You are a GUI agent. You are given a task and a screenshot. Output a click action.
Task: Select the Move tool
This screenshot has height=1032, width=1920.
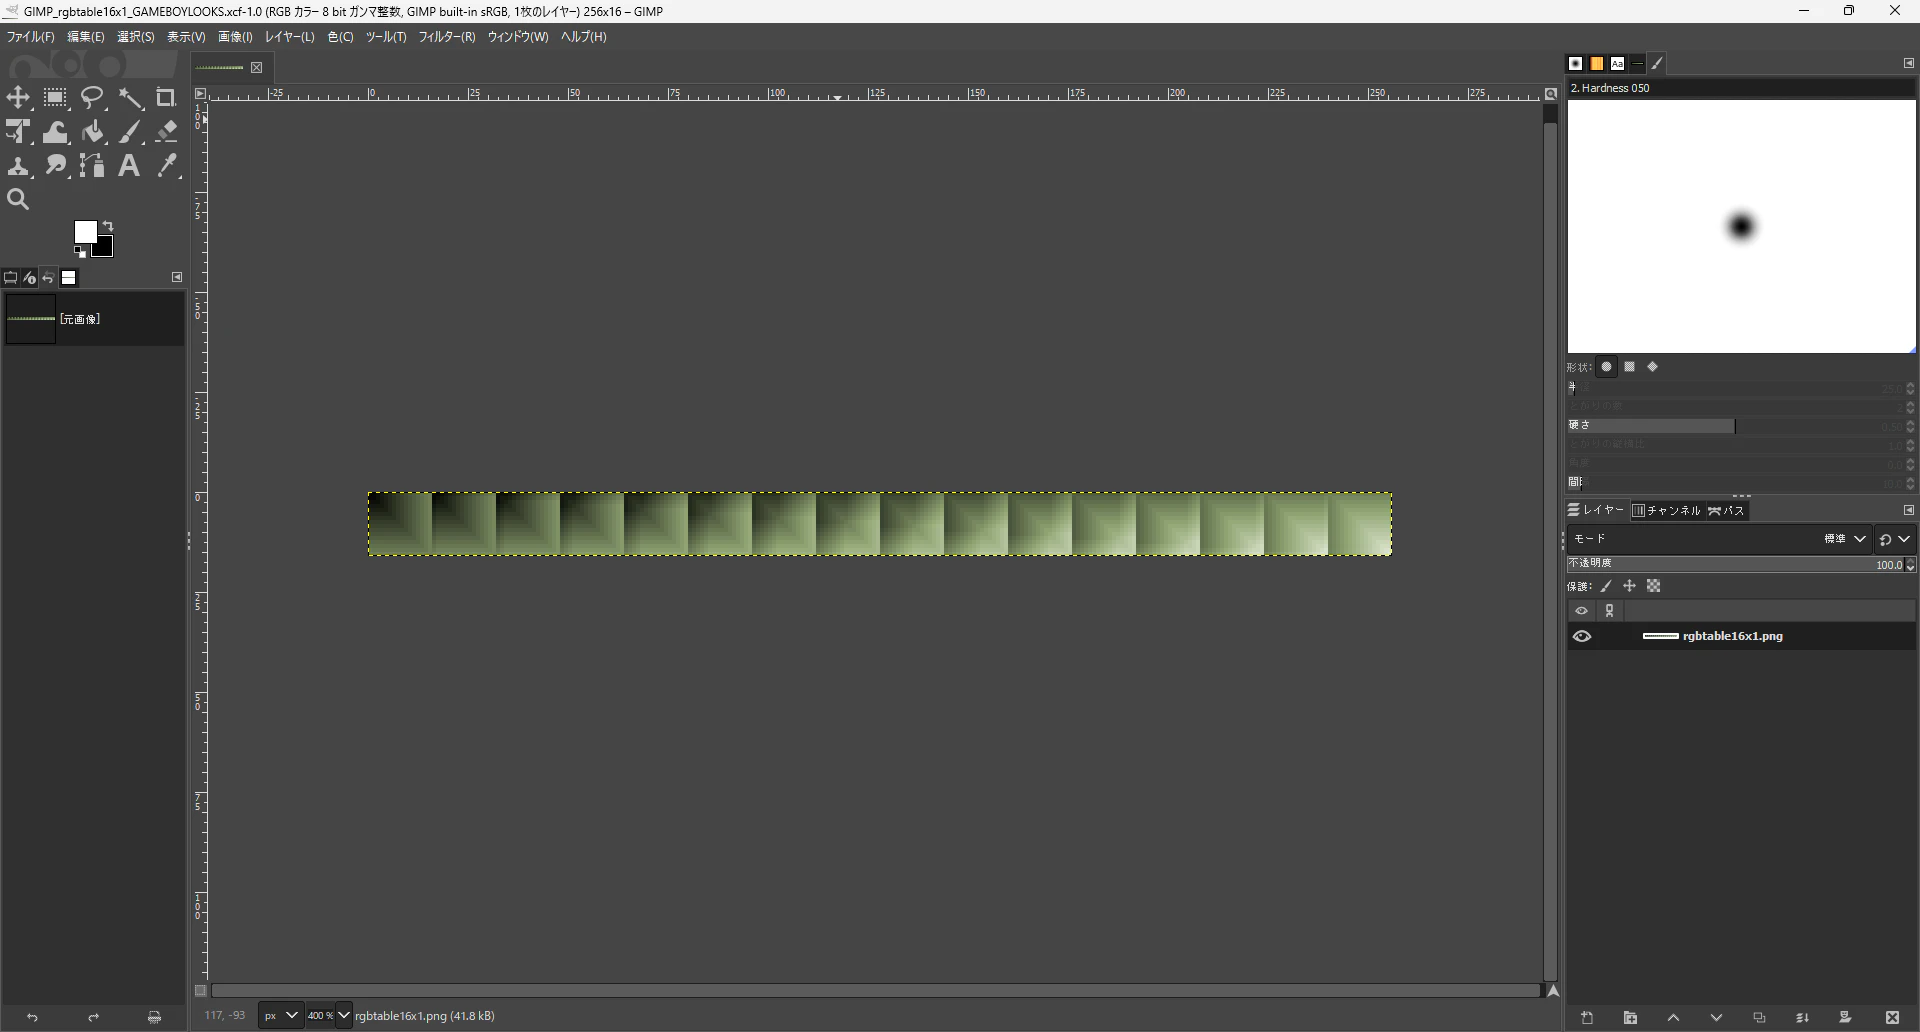(x=18, y=98)
